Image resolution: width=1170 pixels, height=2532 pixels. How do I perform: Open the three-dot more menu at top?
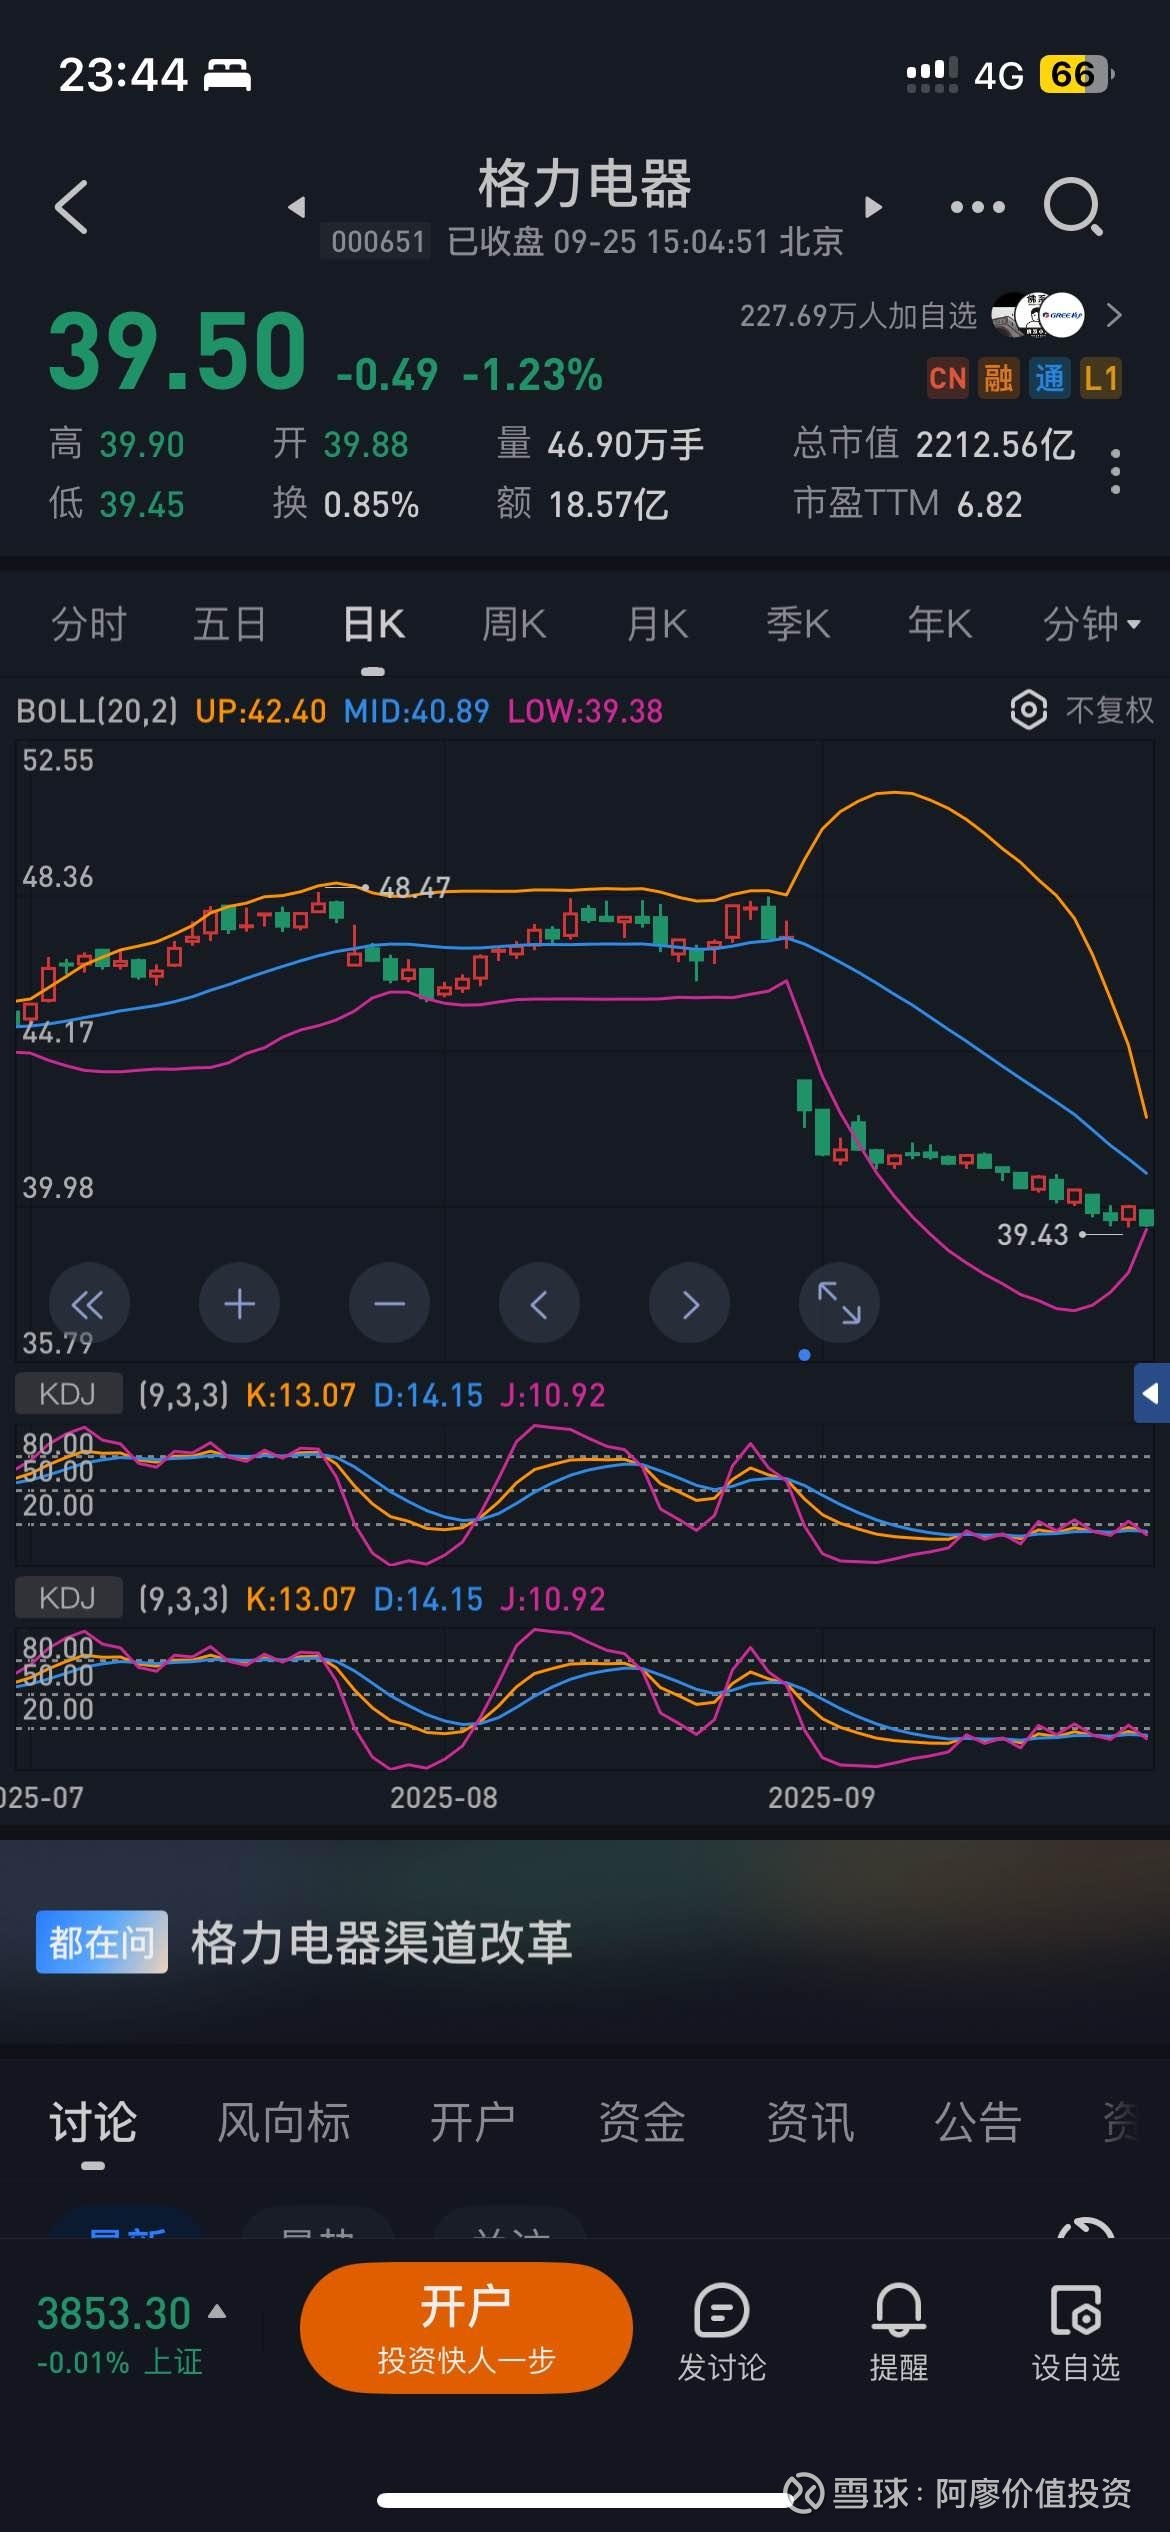tap(977, 207)
